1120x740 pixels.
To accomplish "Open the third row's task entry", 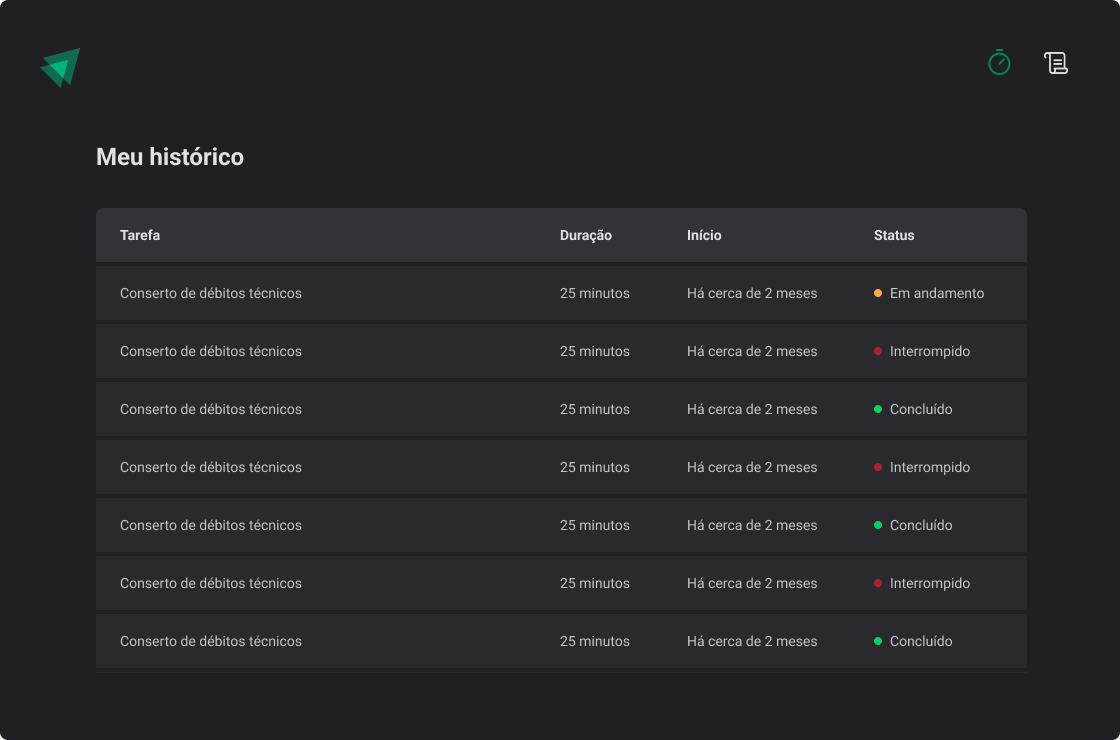I will (211, 409).
